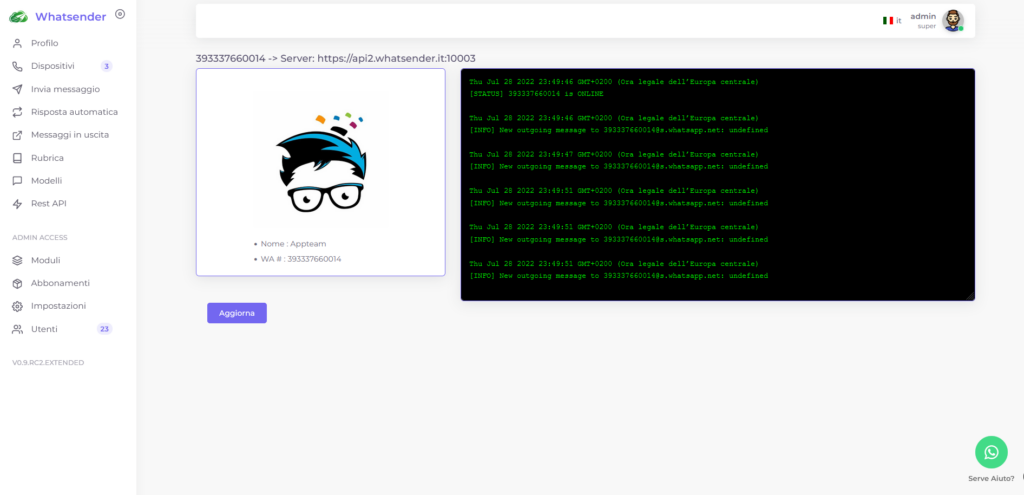
Task: Click the Utenti count badge 23
Action: [104, 329]
